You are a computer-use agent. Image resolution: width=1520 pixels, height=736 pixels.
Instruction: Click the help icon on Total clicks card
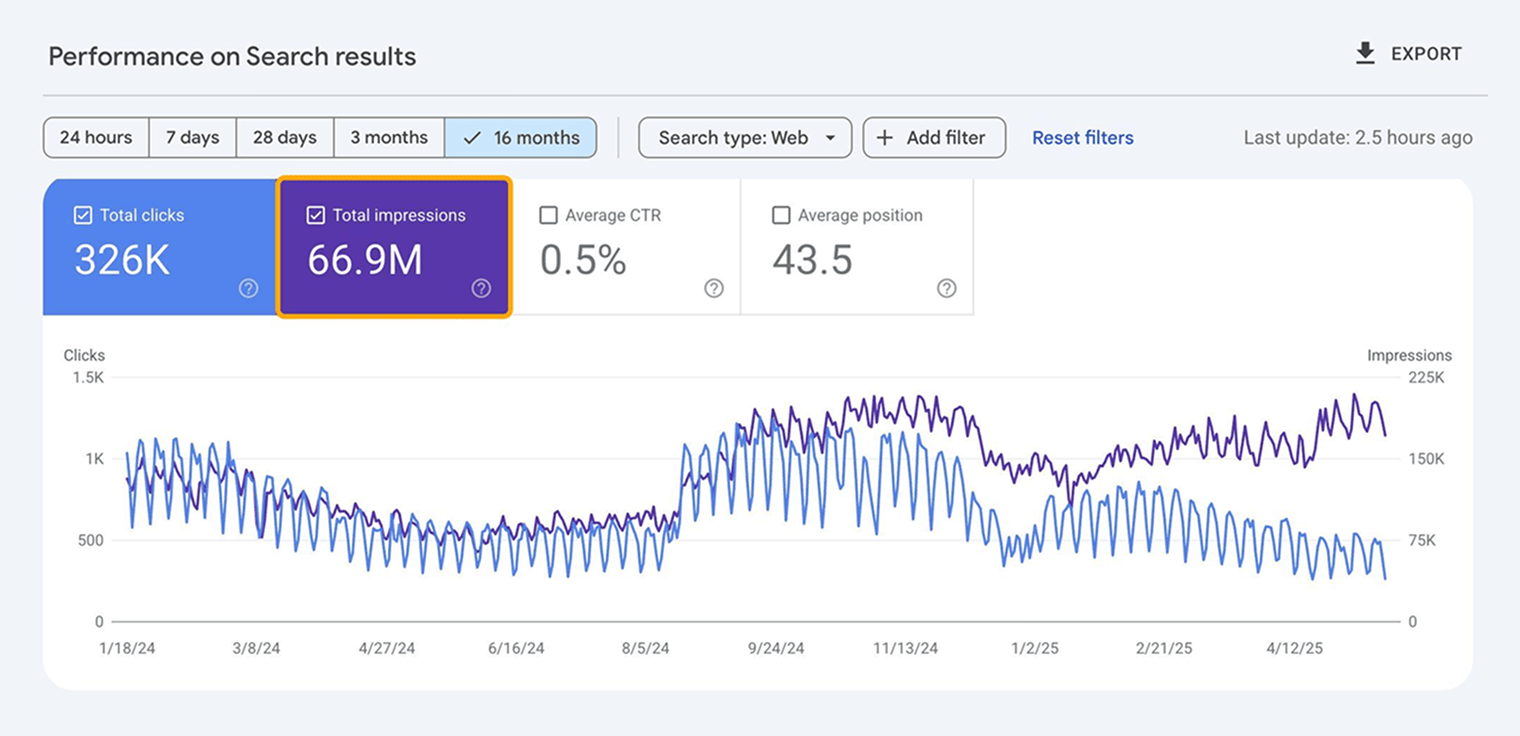(247, 288)
